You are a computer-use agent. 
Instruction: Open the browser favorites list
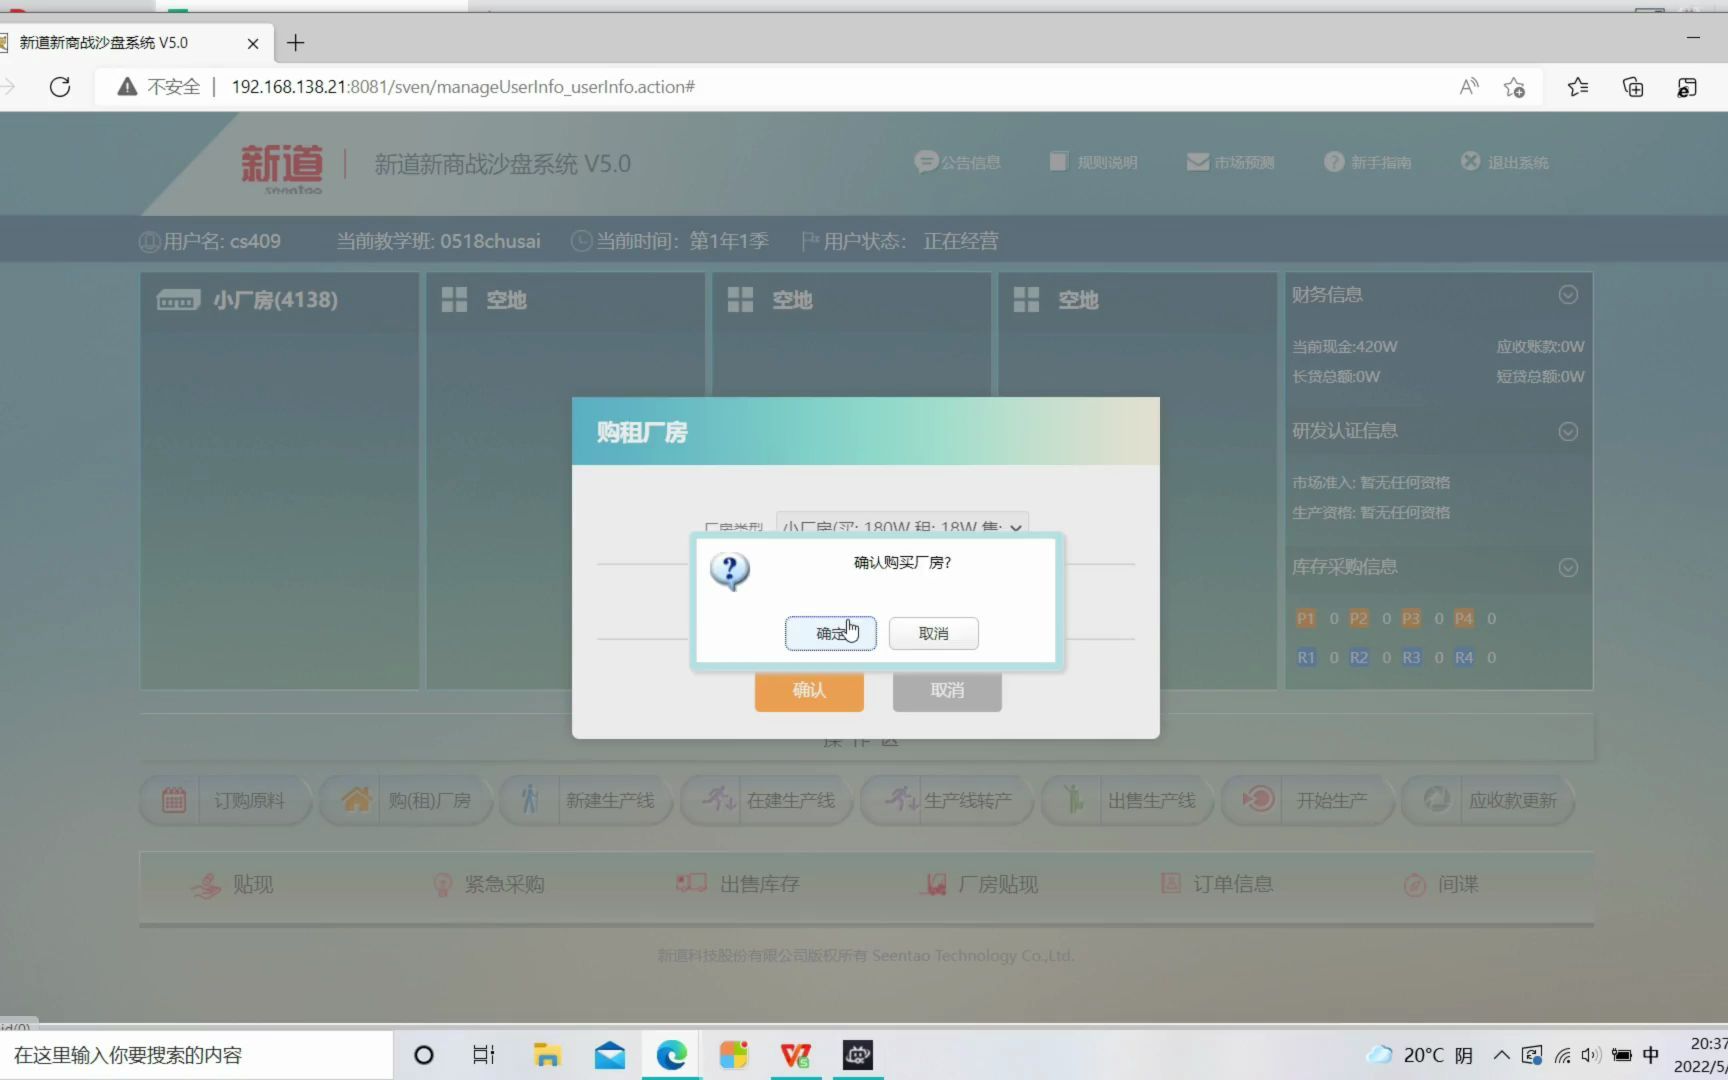[1578, 87]
